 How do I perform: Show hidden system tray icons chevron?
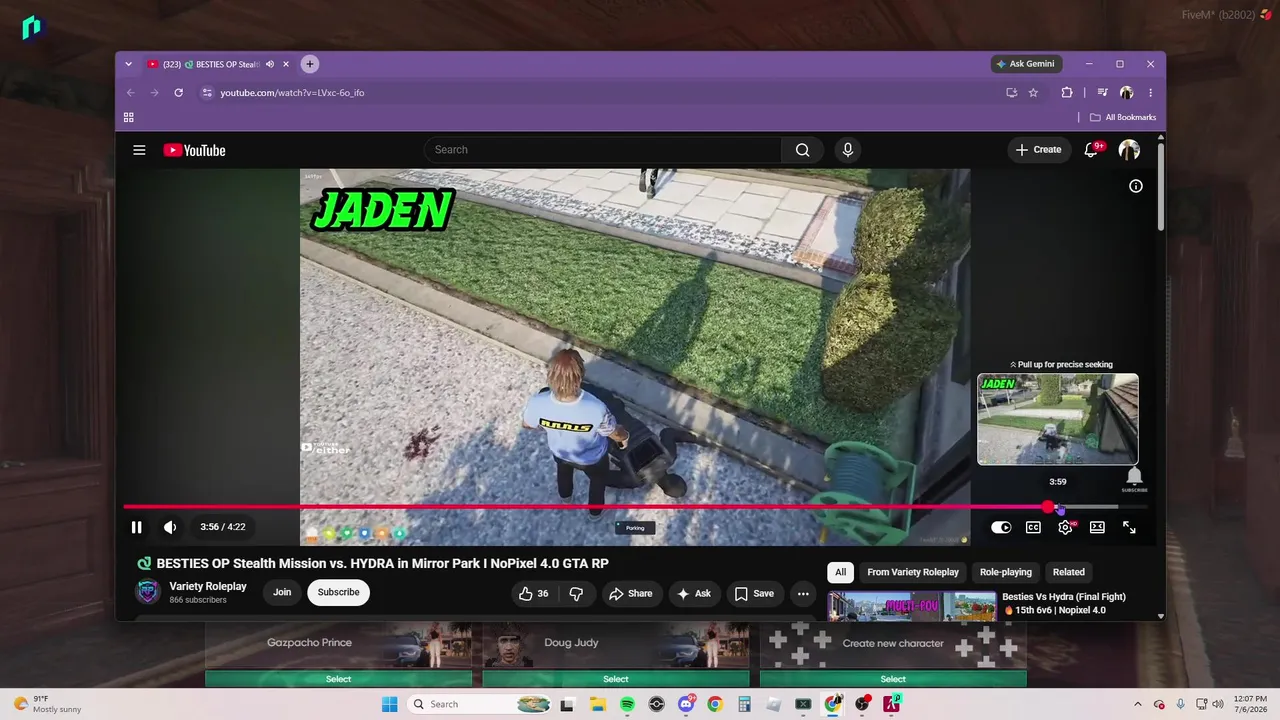click(1137, 704)
